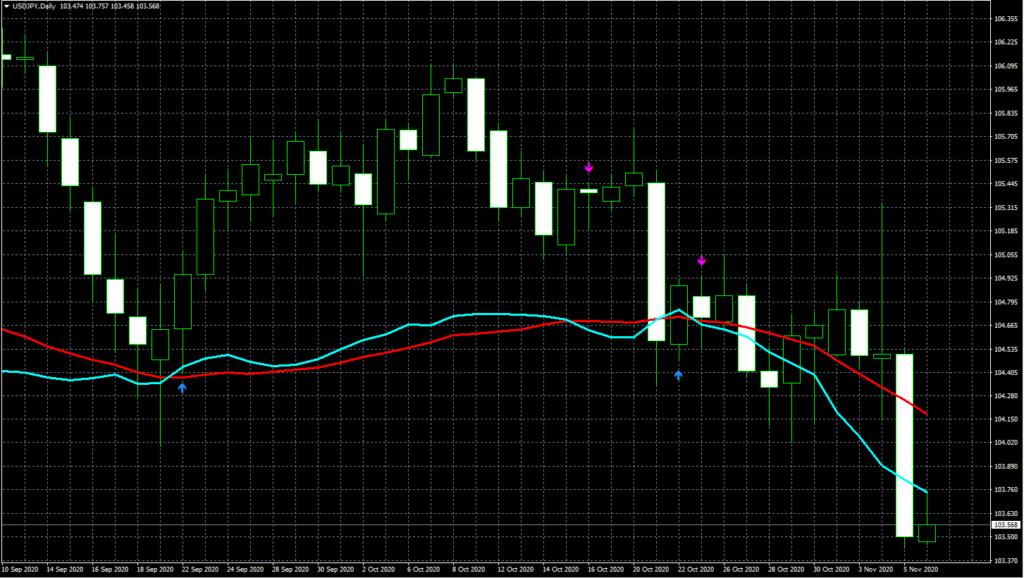Click the USDJPY,Daily chart title text
The image size is (1024, 578).
pos(36,7)
